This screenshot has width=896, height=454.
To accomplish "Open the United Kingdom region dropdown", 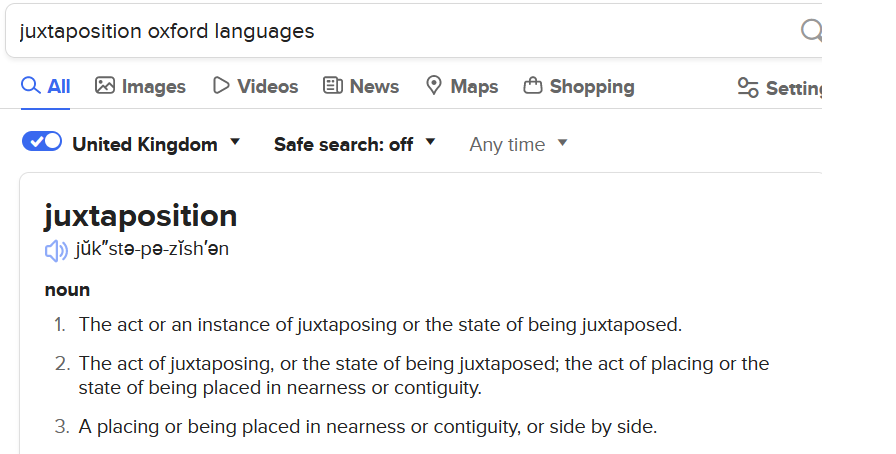I will [235, 143].
